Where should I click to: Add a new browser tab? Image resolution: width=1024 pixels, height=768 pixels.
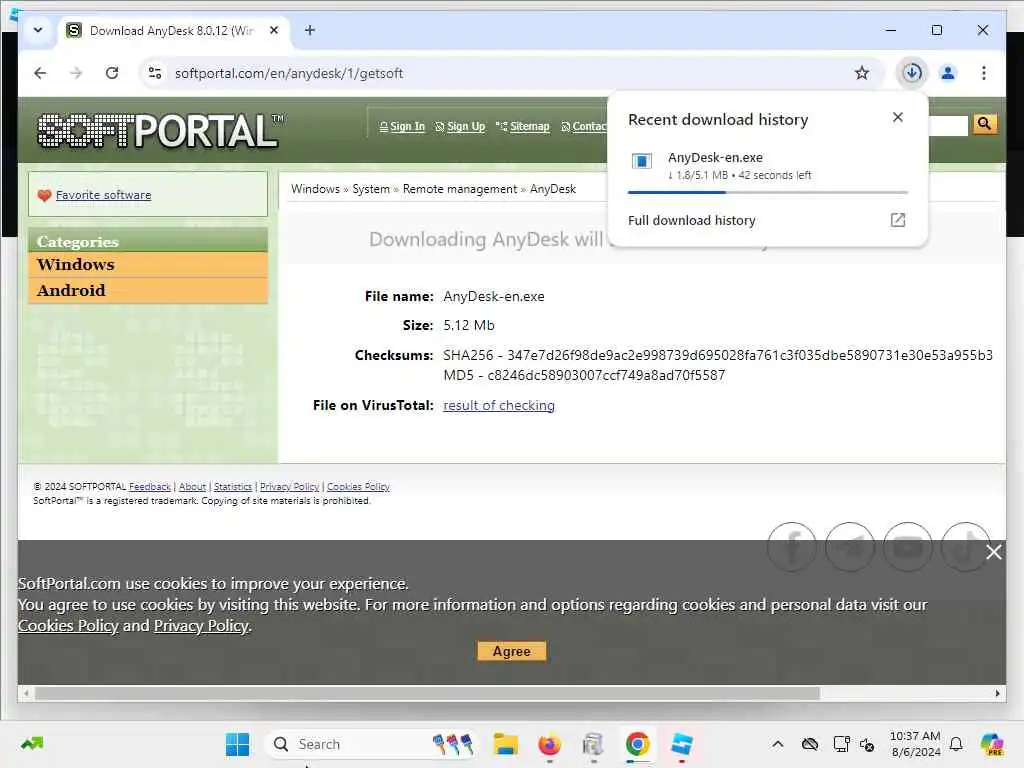tap(310, 30)
